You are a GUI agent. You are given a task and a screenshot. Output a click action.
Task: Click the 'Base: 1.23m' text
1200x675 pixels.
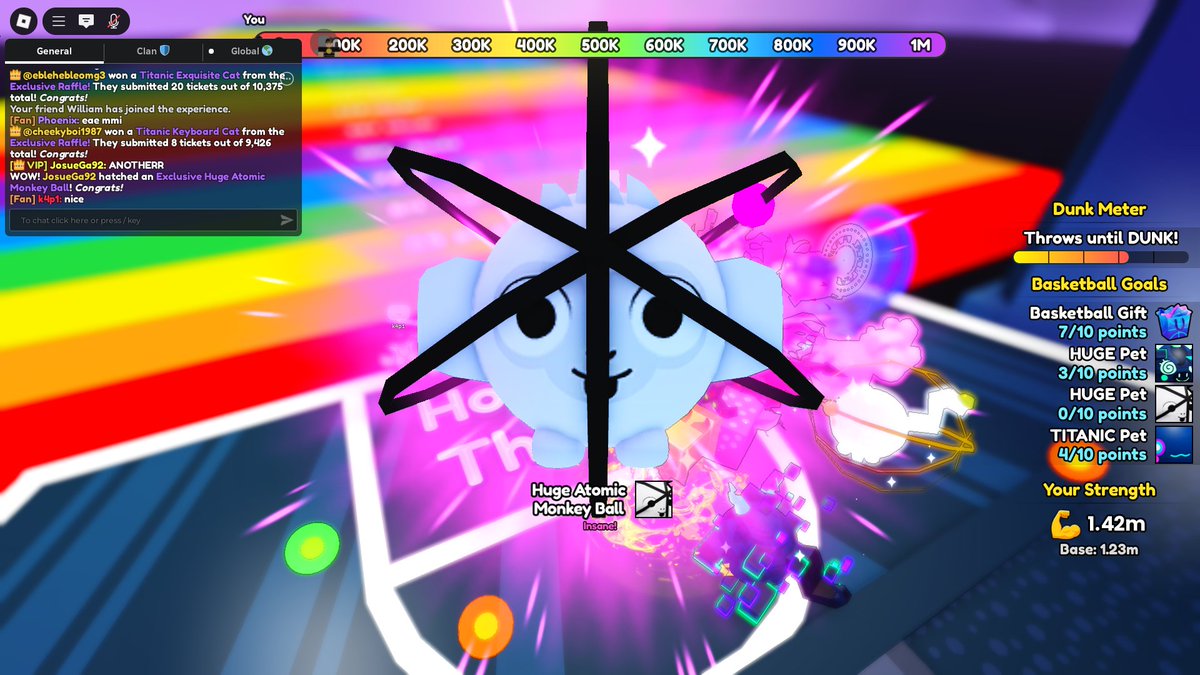coord(1099,549)
